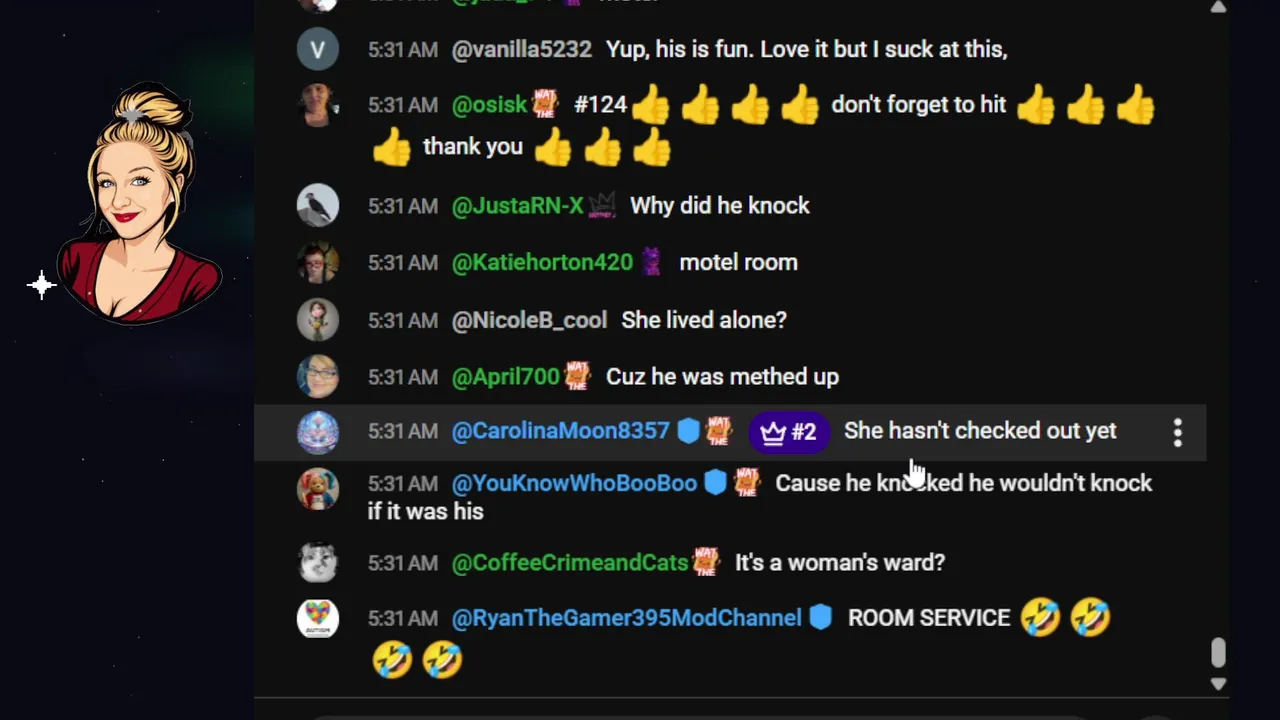Screen dimensions: 1280x720
Task: Click the blue shield badge beside YouKnowWhoBooBoo
Action: pyautogui.click(x=715, y=483)
